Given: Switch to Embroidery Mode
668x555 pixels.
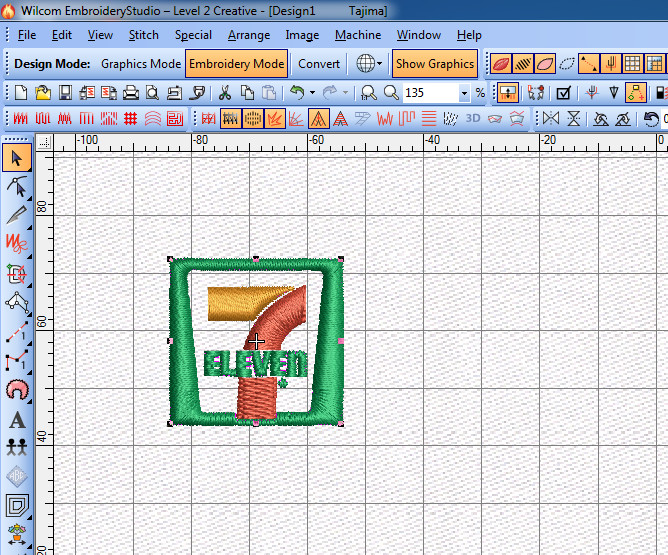Looking at the screenshot, I should point(236,64).
